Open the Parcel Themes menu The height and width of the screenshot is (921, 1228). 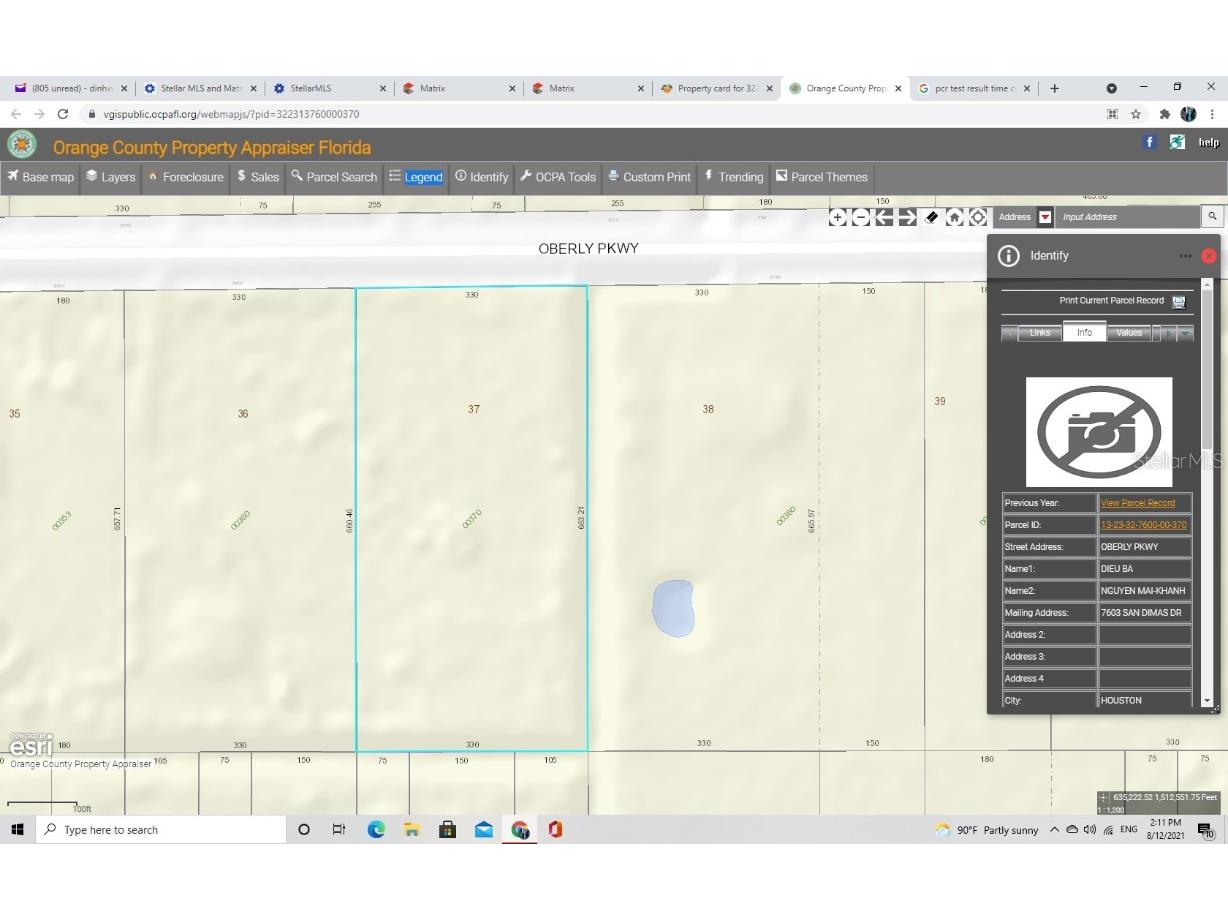point(821,177)
